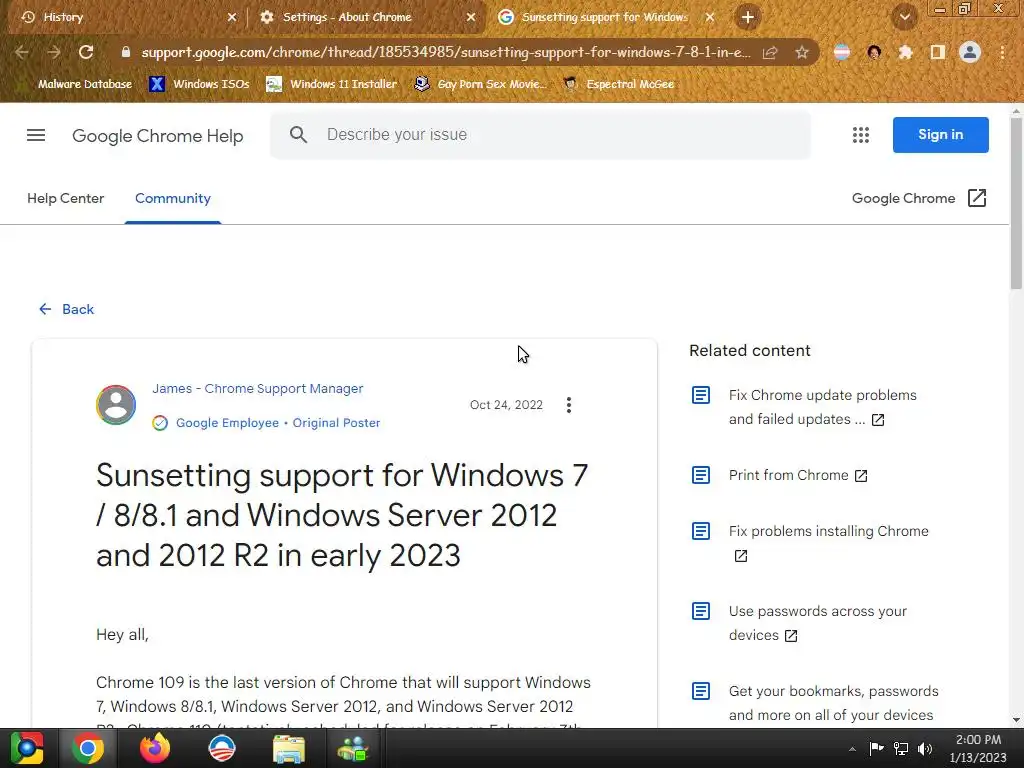Share this page using the share icon
Screen dimensions: 1024x768
(770, 52)
